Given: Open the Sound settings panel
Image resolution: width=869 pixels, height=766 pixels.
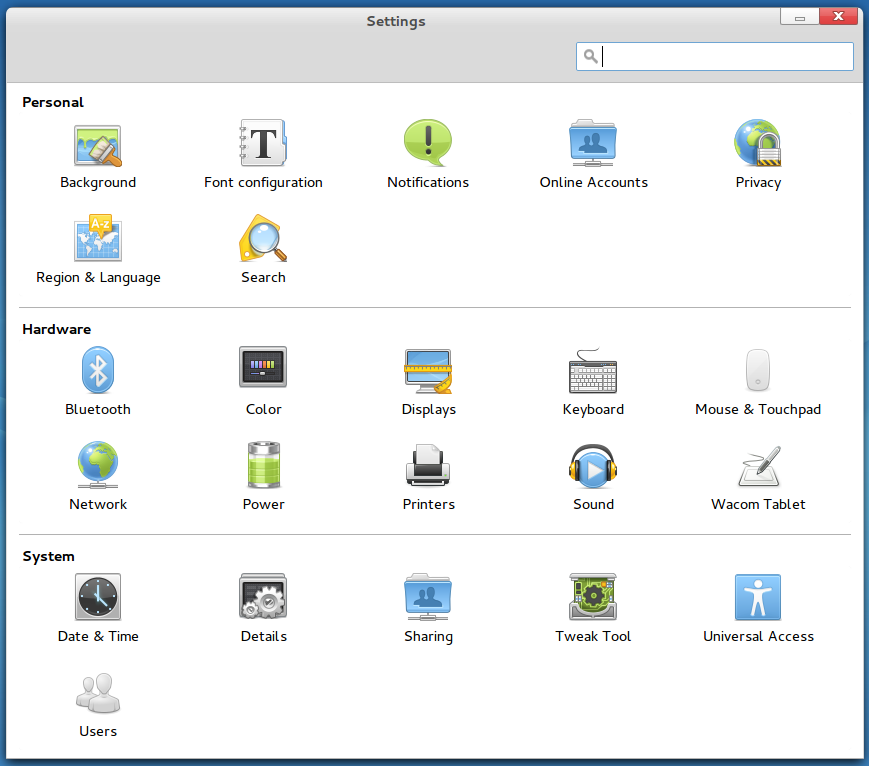Looking at the screenshot, I should [593, 474].
